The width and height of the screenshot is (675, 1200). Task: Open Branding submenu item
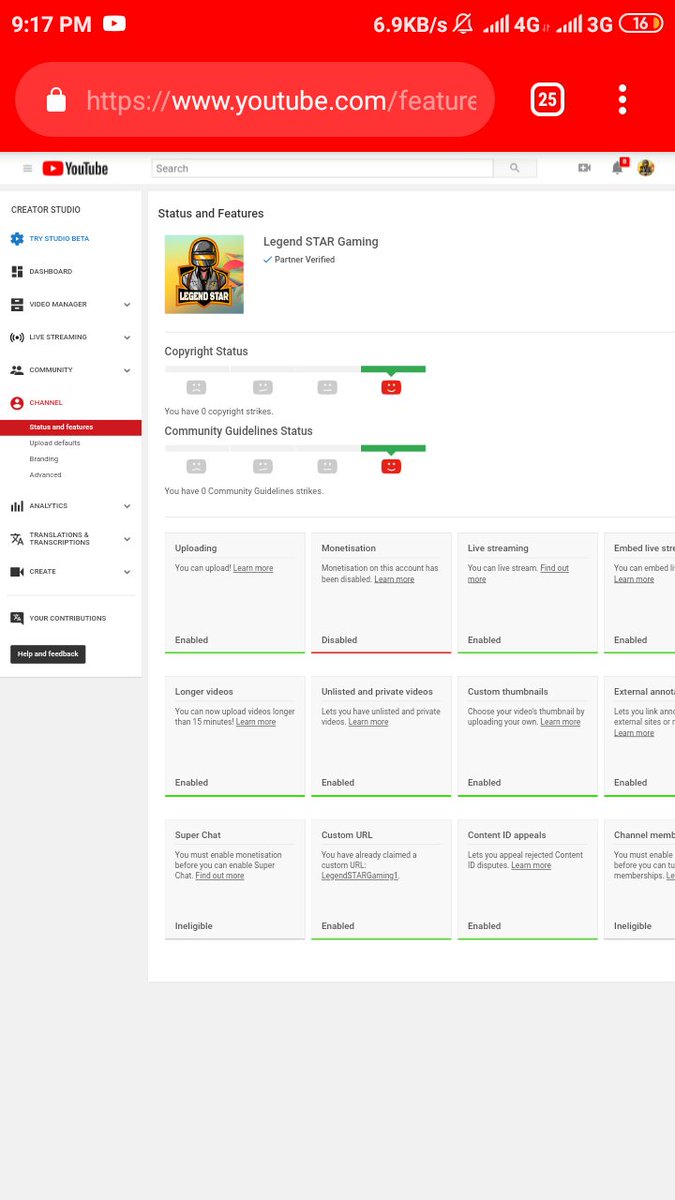pos(44,459)
